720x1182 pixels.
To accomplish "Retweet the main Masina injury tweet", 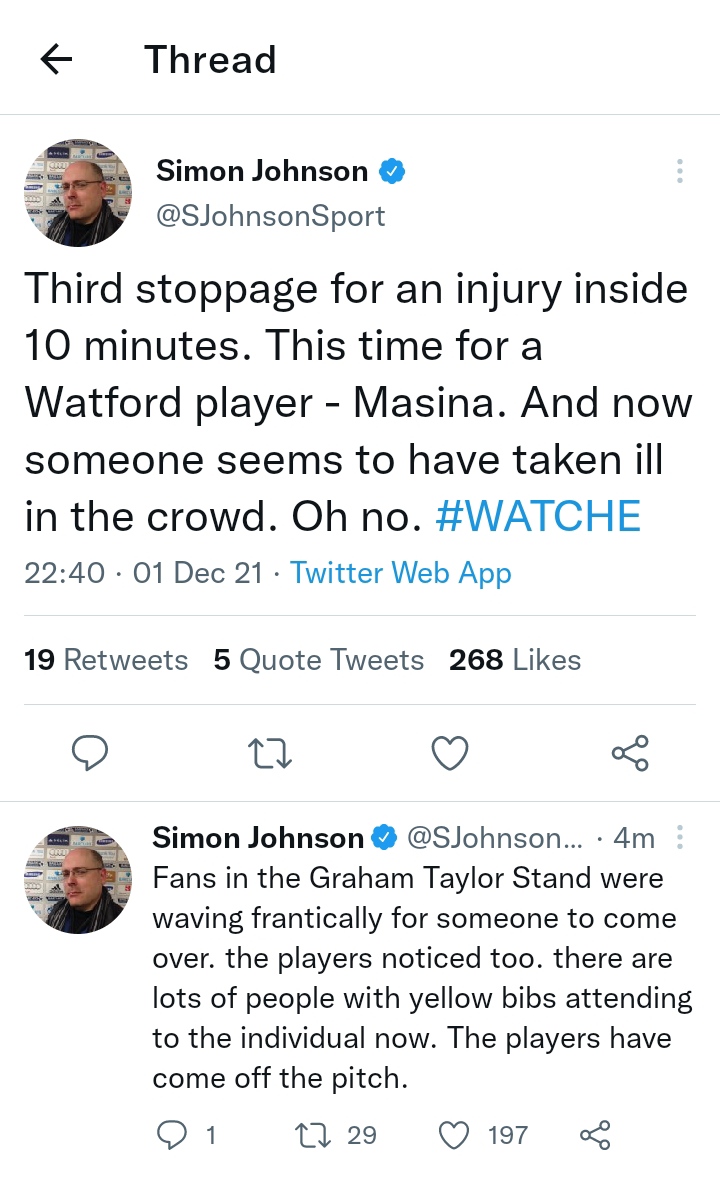I will coord(270,753).
